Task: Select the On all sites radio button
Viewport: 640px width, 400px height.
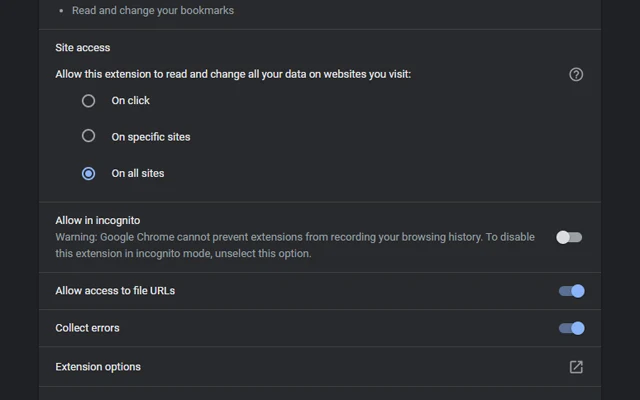Action: (x=88, y=173)
